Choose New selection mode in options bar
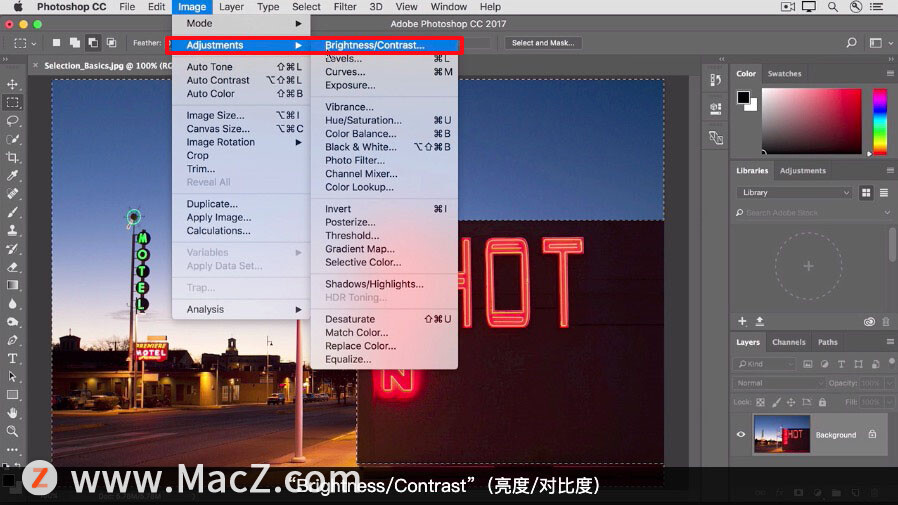898x505 pixels. click(x=56, y=43)
